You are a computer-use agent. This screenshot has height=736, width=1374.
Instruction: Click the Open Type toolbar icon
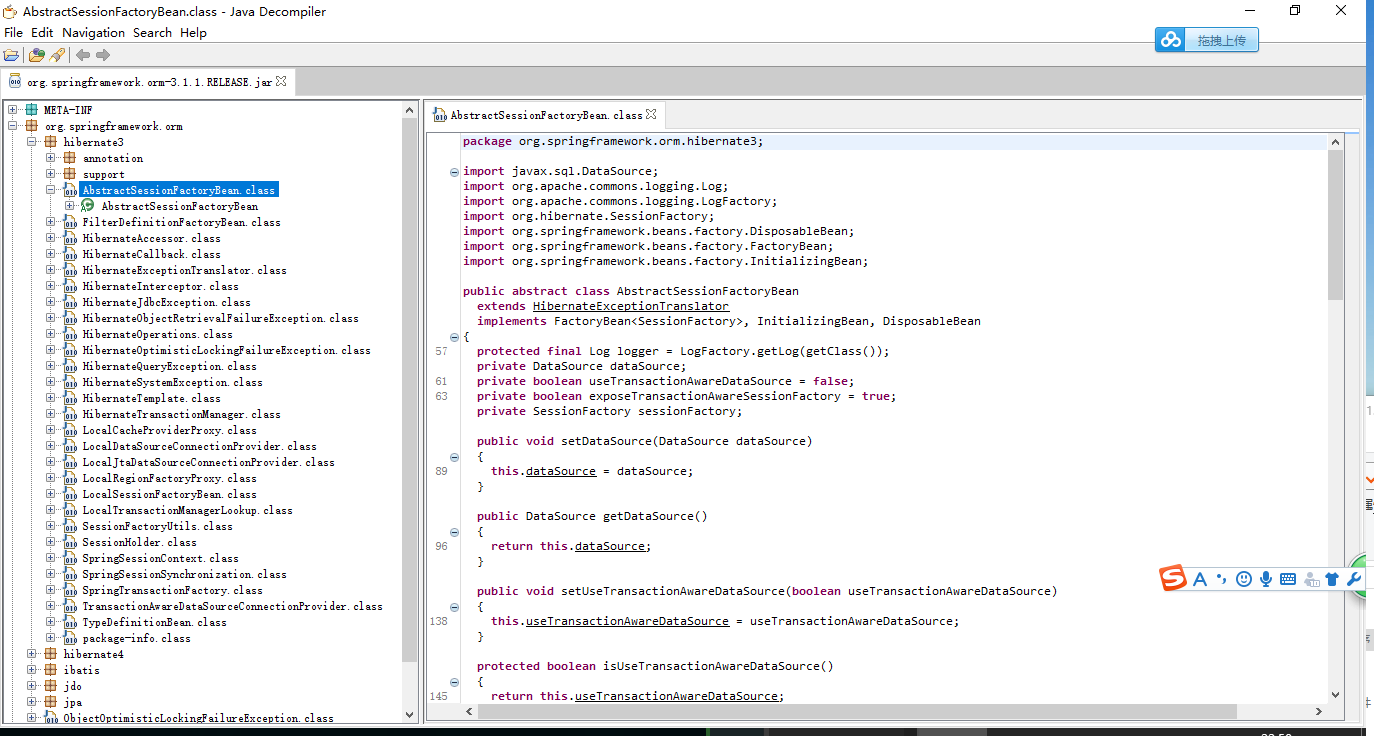coord(36,55)
